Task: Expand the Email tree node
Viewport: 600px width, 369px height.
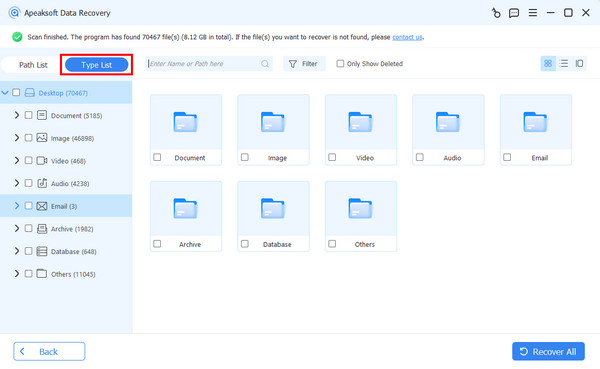Action: click(x=17, y=206)
